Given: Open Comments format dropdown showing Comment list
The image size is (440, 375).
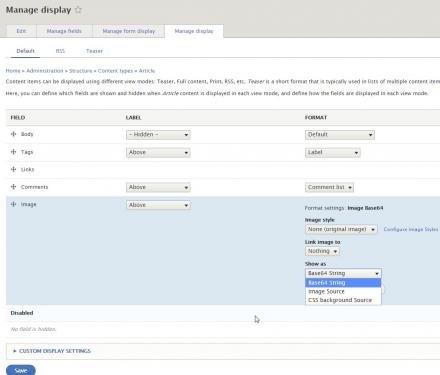Looking at the screenshot, I should click(329, 187).
